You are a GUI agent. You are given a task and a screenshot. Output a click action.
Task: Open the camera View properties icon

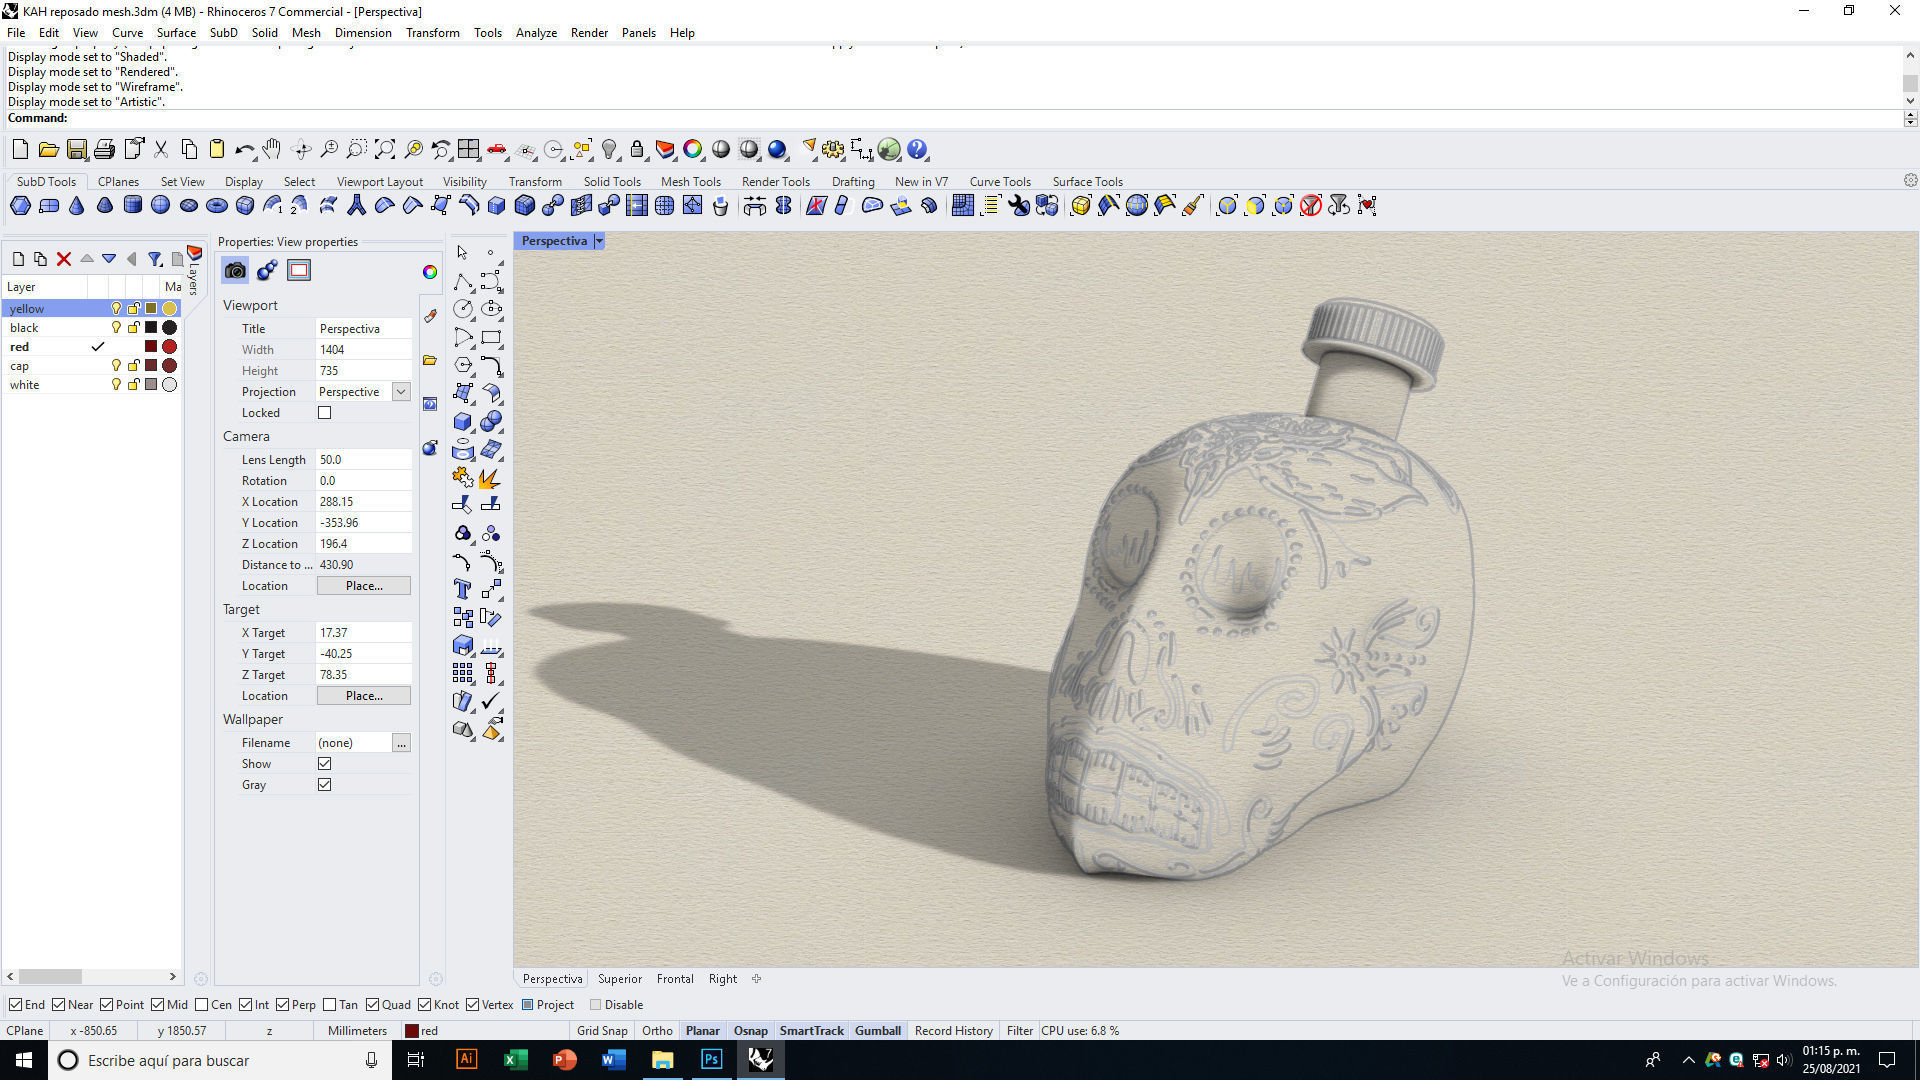click(x=235, y=270)
